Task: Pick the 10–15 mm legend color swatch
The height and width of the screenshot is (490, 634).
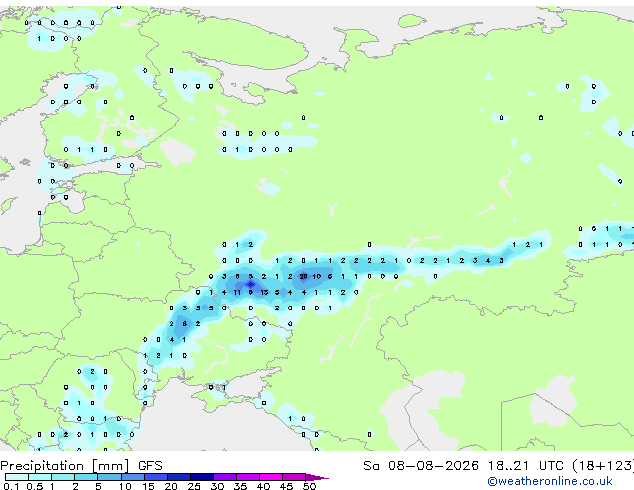Action: tap(132, 477)
